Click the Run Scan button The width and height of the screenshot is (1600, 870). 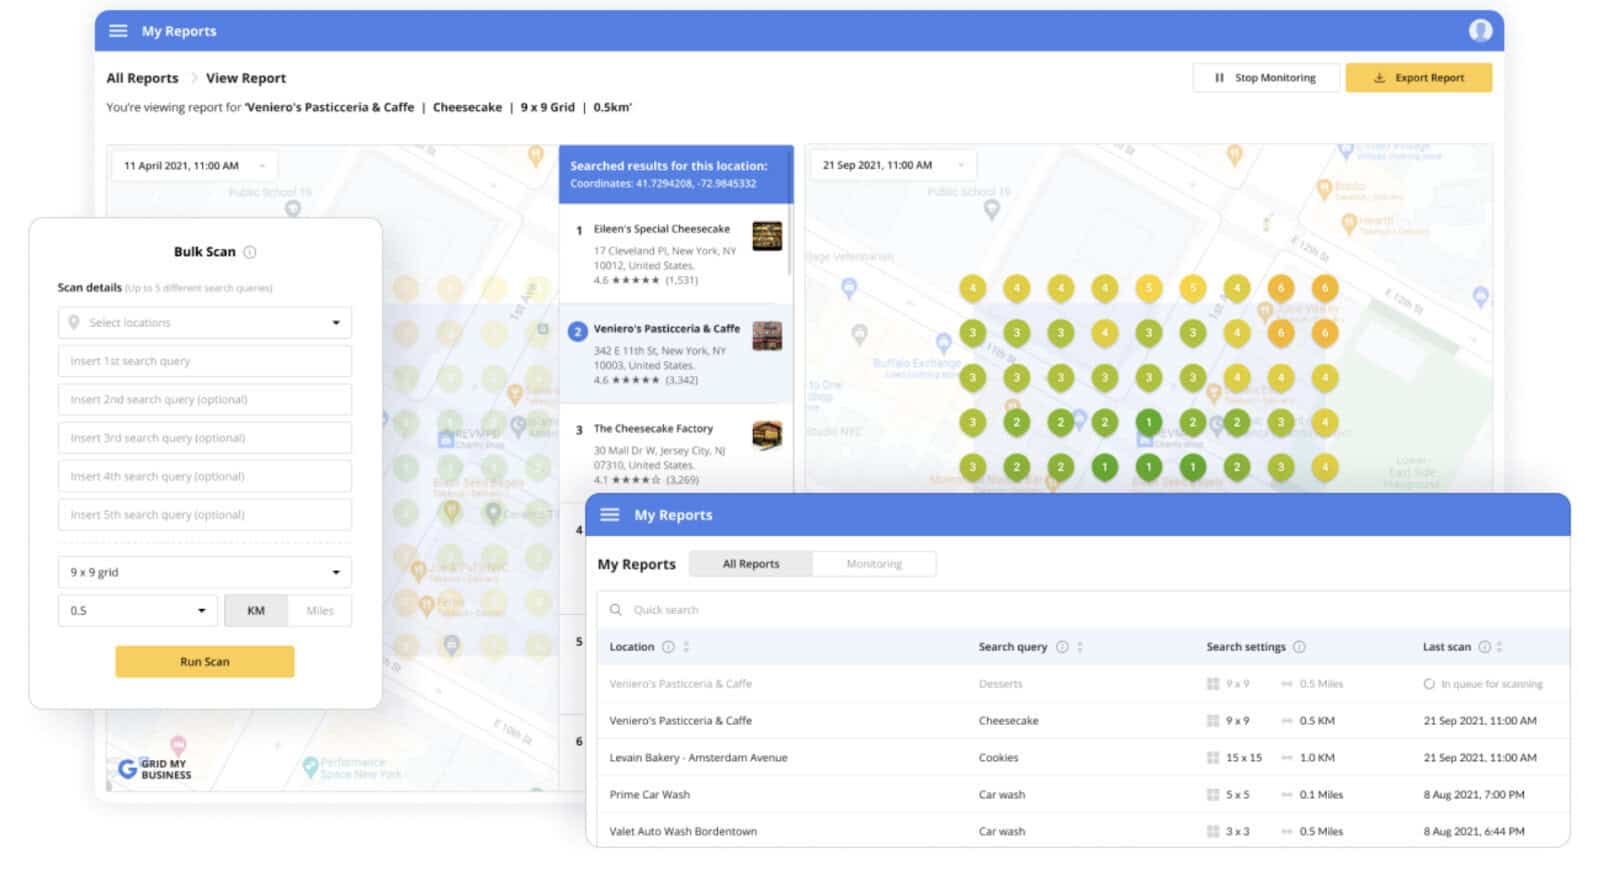[x=205, y=662]
